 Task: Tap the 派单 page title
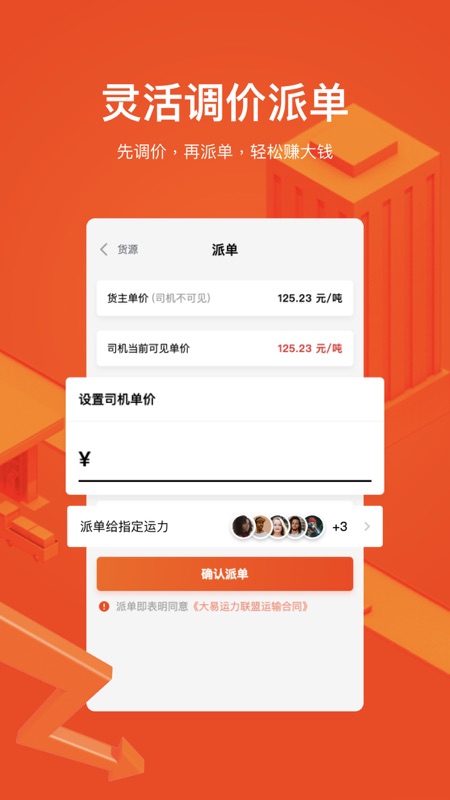225,249
